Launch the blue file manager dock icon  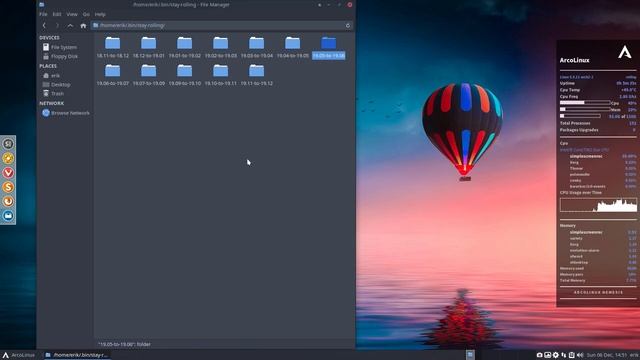(8, 216)
